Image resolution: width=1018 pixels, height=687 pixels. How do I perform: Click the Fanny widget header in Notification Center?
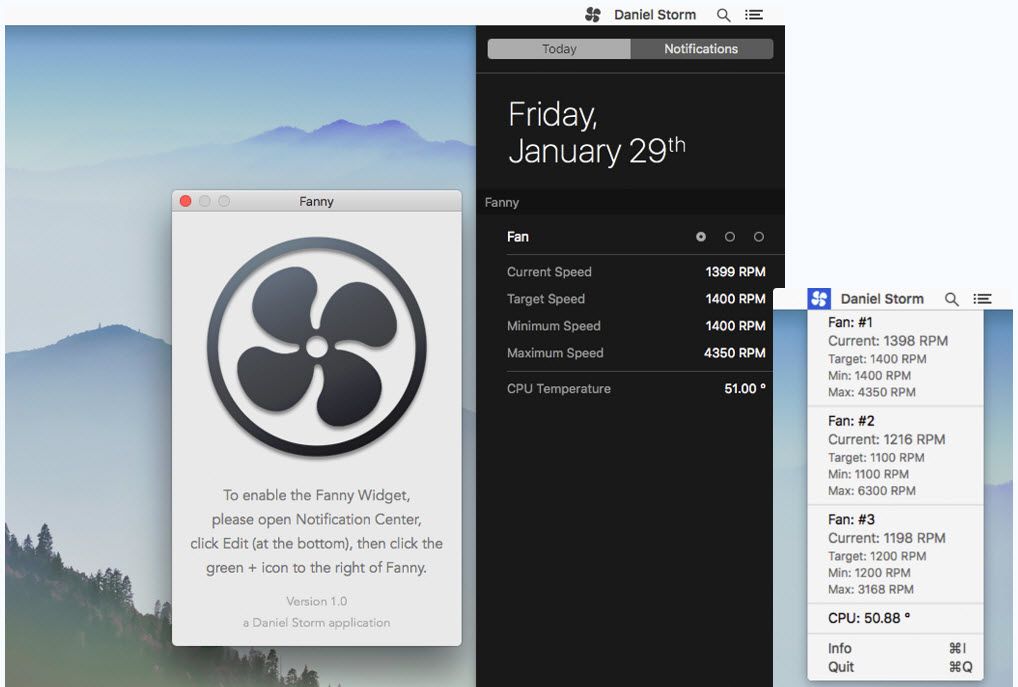(x=502, y=203)
